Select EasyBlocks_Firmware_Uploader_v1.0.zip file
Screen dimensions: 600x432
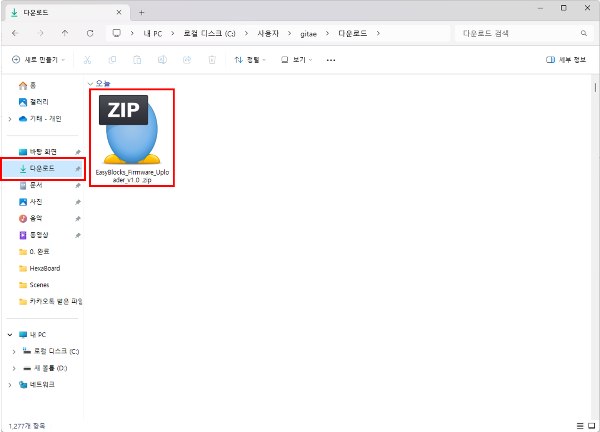[x=132, y=138]
